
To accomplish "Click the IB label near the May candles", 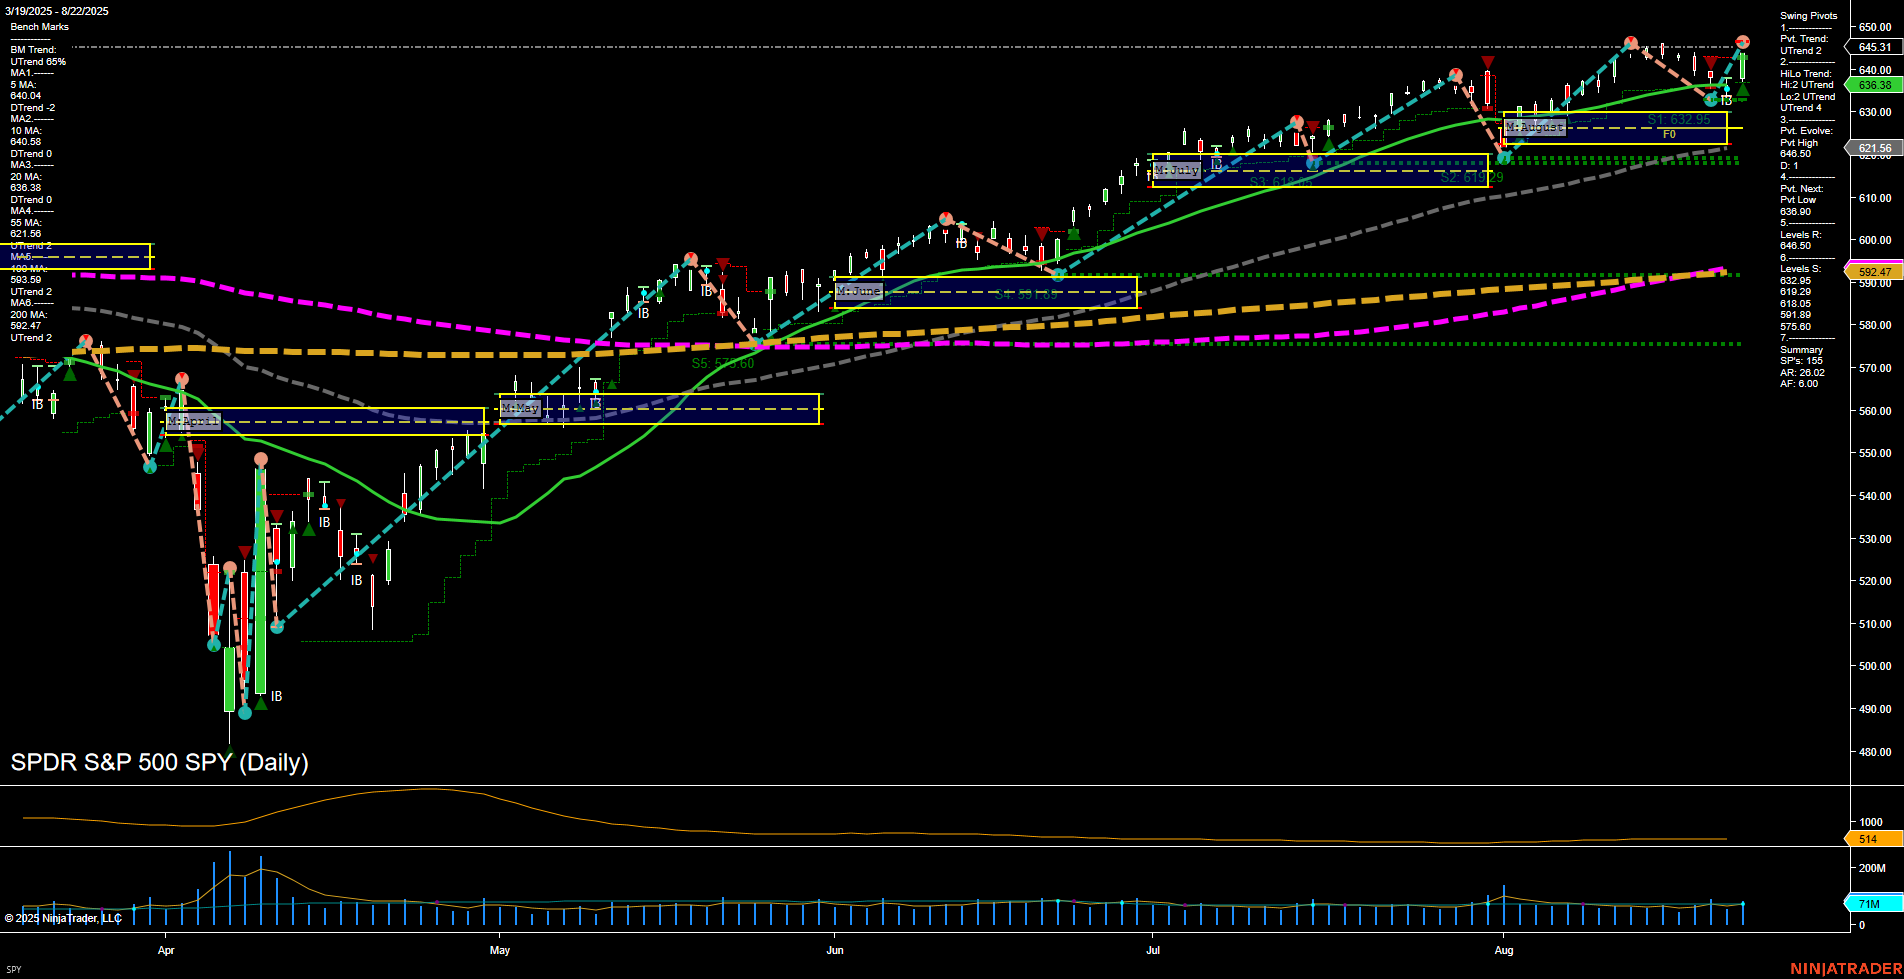I will point(593,404).
